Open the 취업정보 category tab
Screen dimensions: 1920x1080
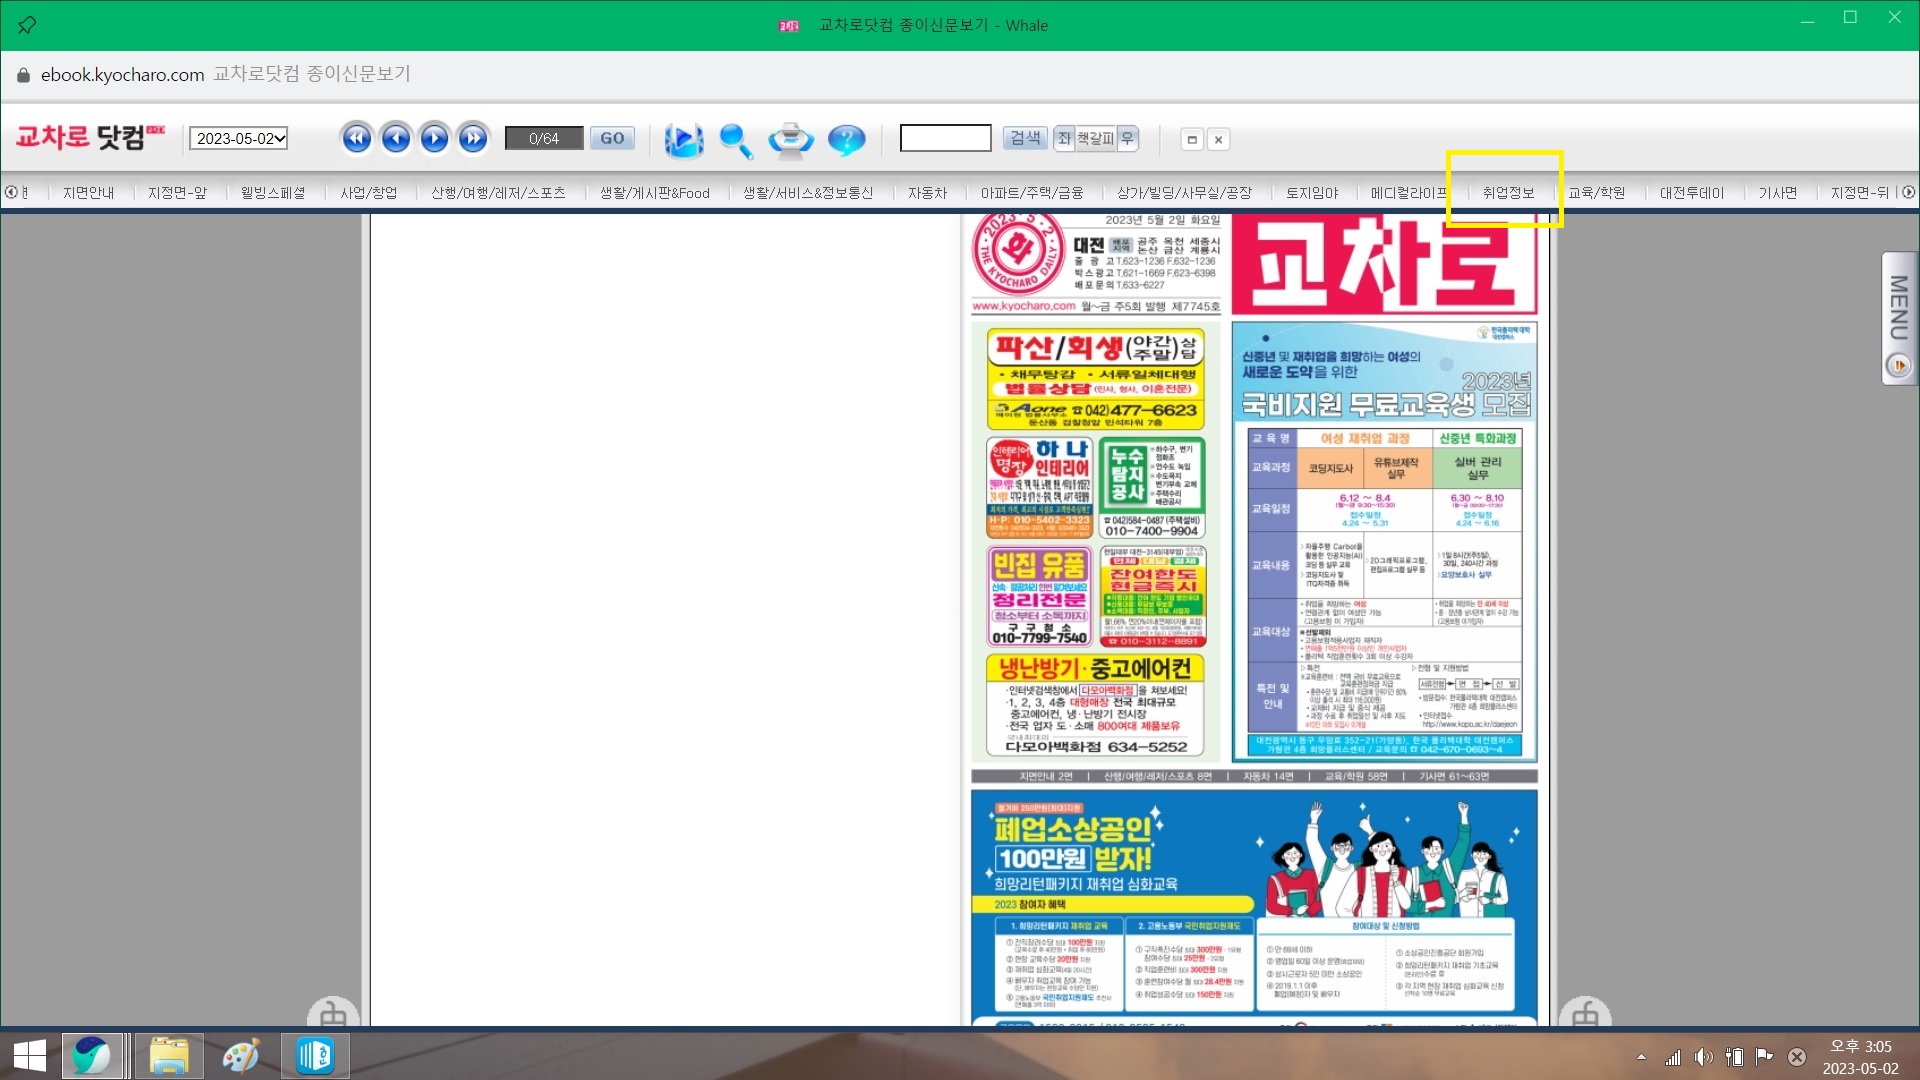tap(1508, 193)
